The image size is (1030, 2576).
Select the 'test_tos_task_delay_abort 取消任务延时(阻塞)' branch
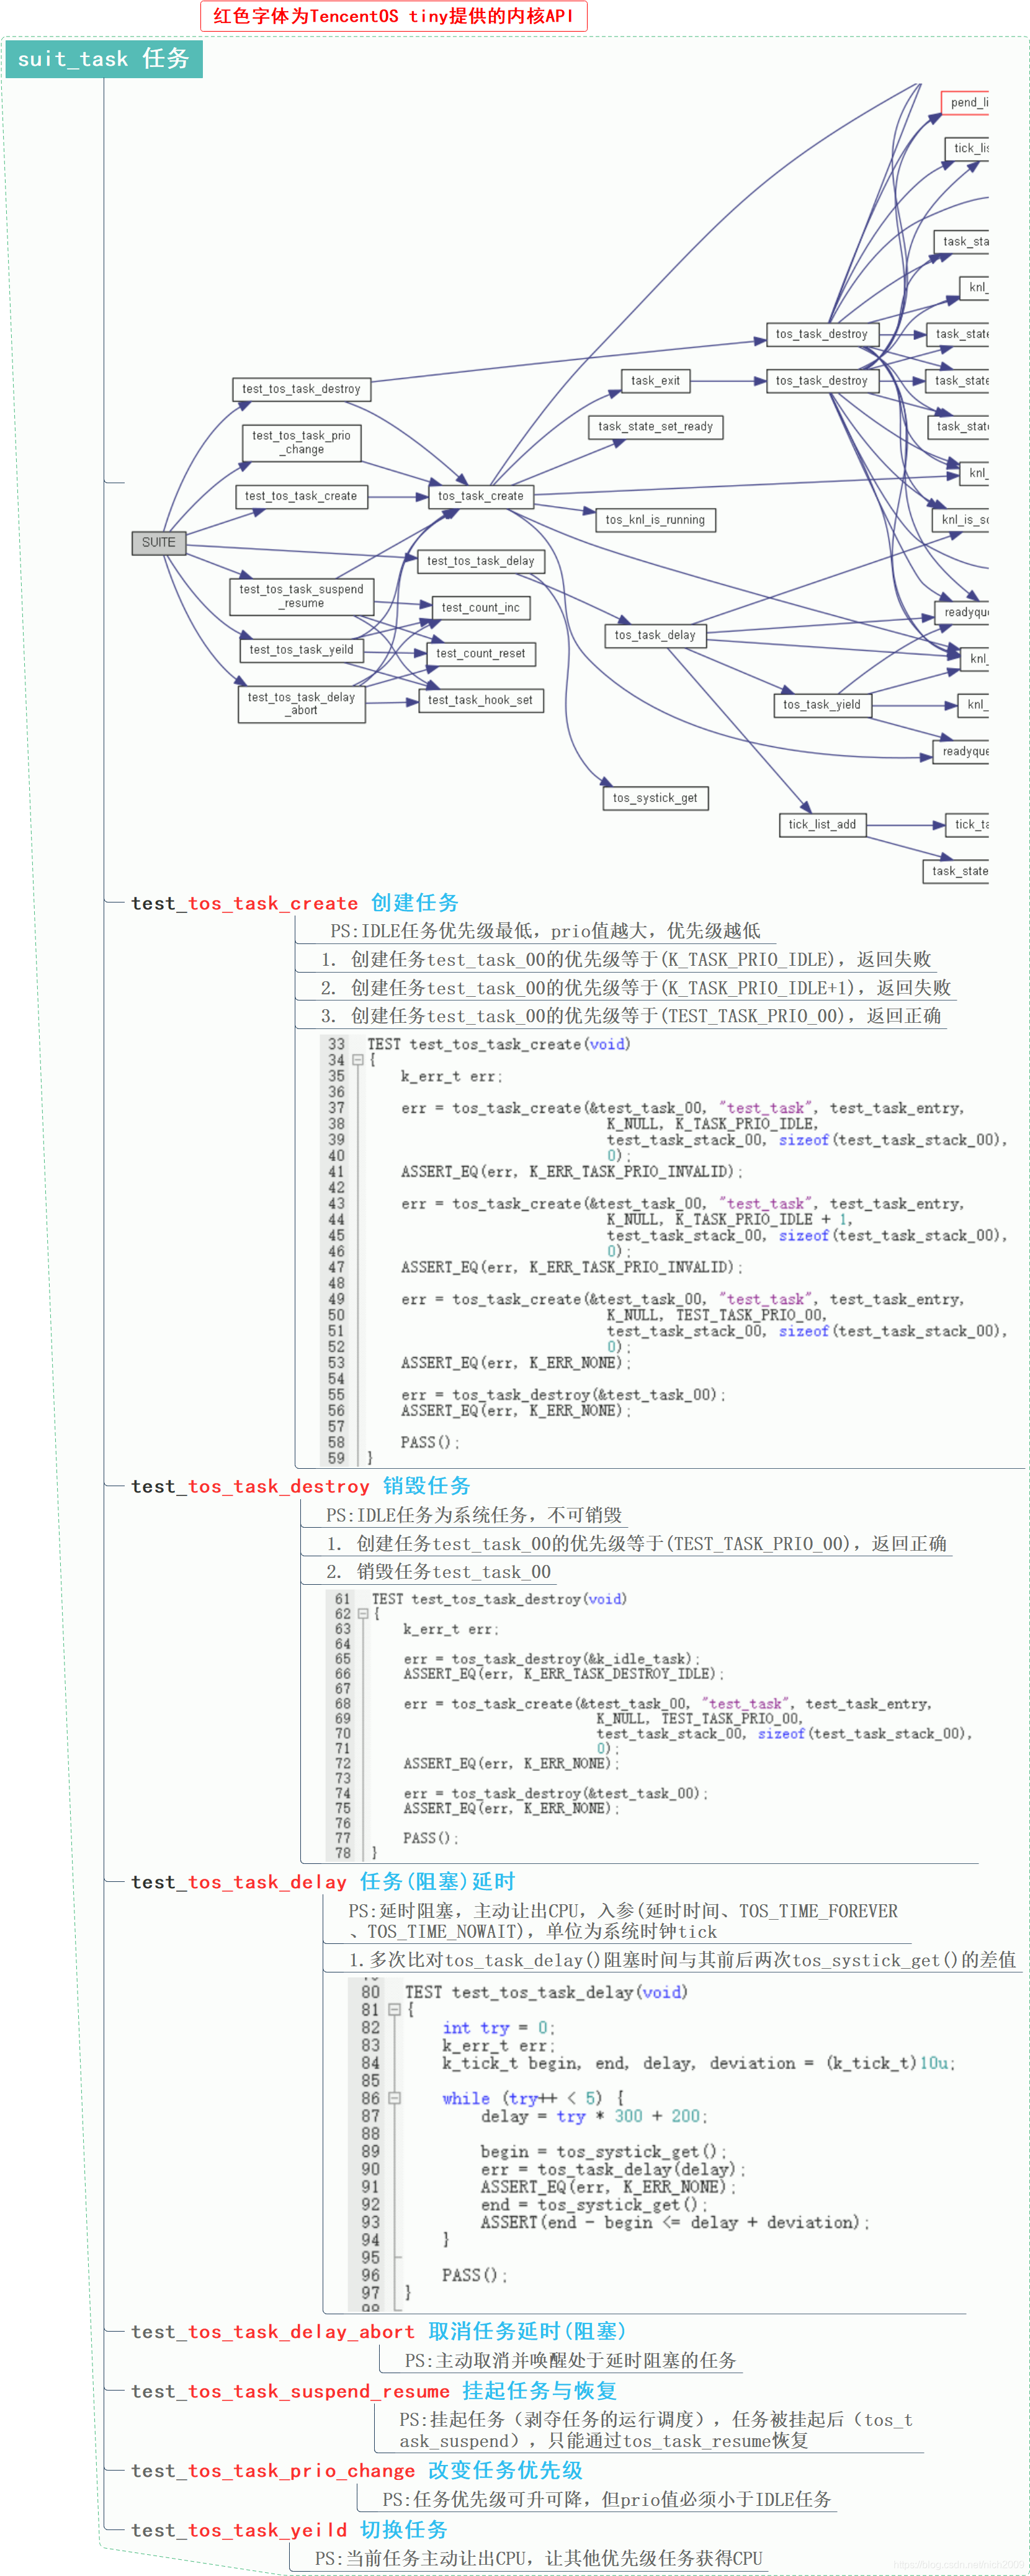click(378, 2332)
